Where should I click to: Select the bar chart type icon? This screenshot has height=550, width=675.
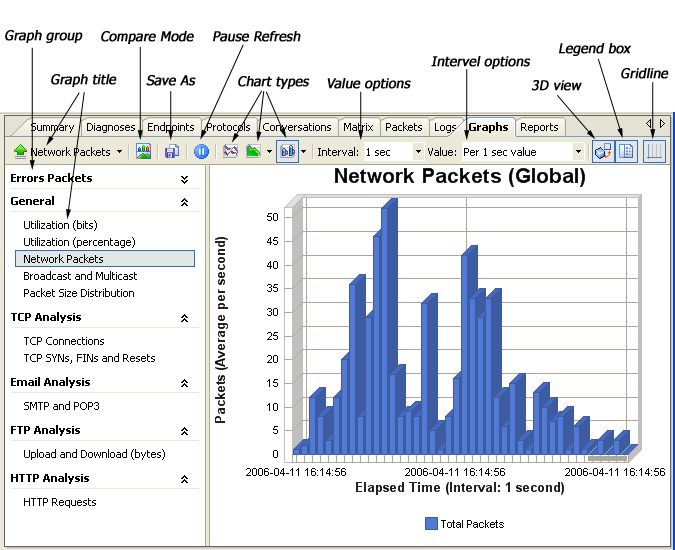(x=288, y=151)
